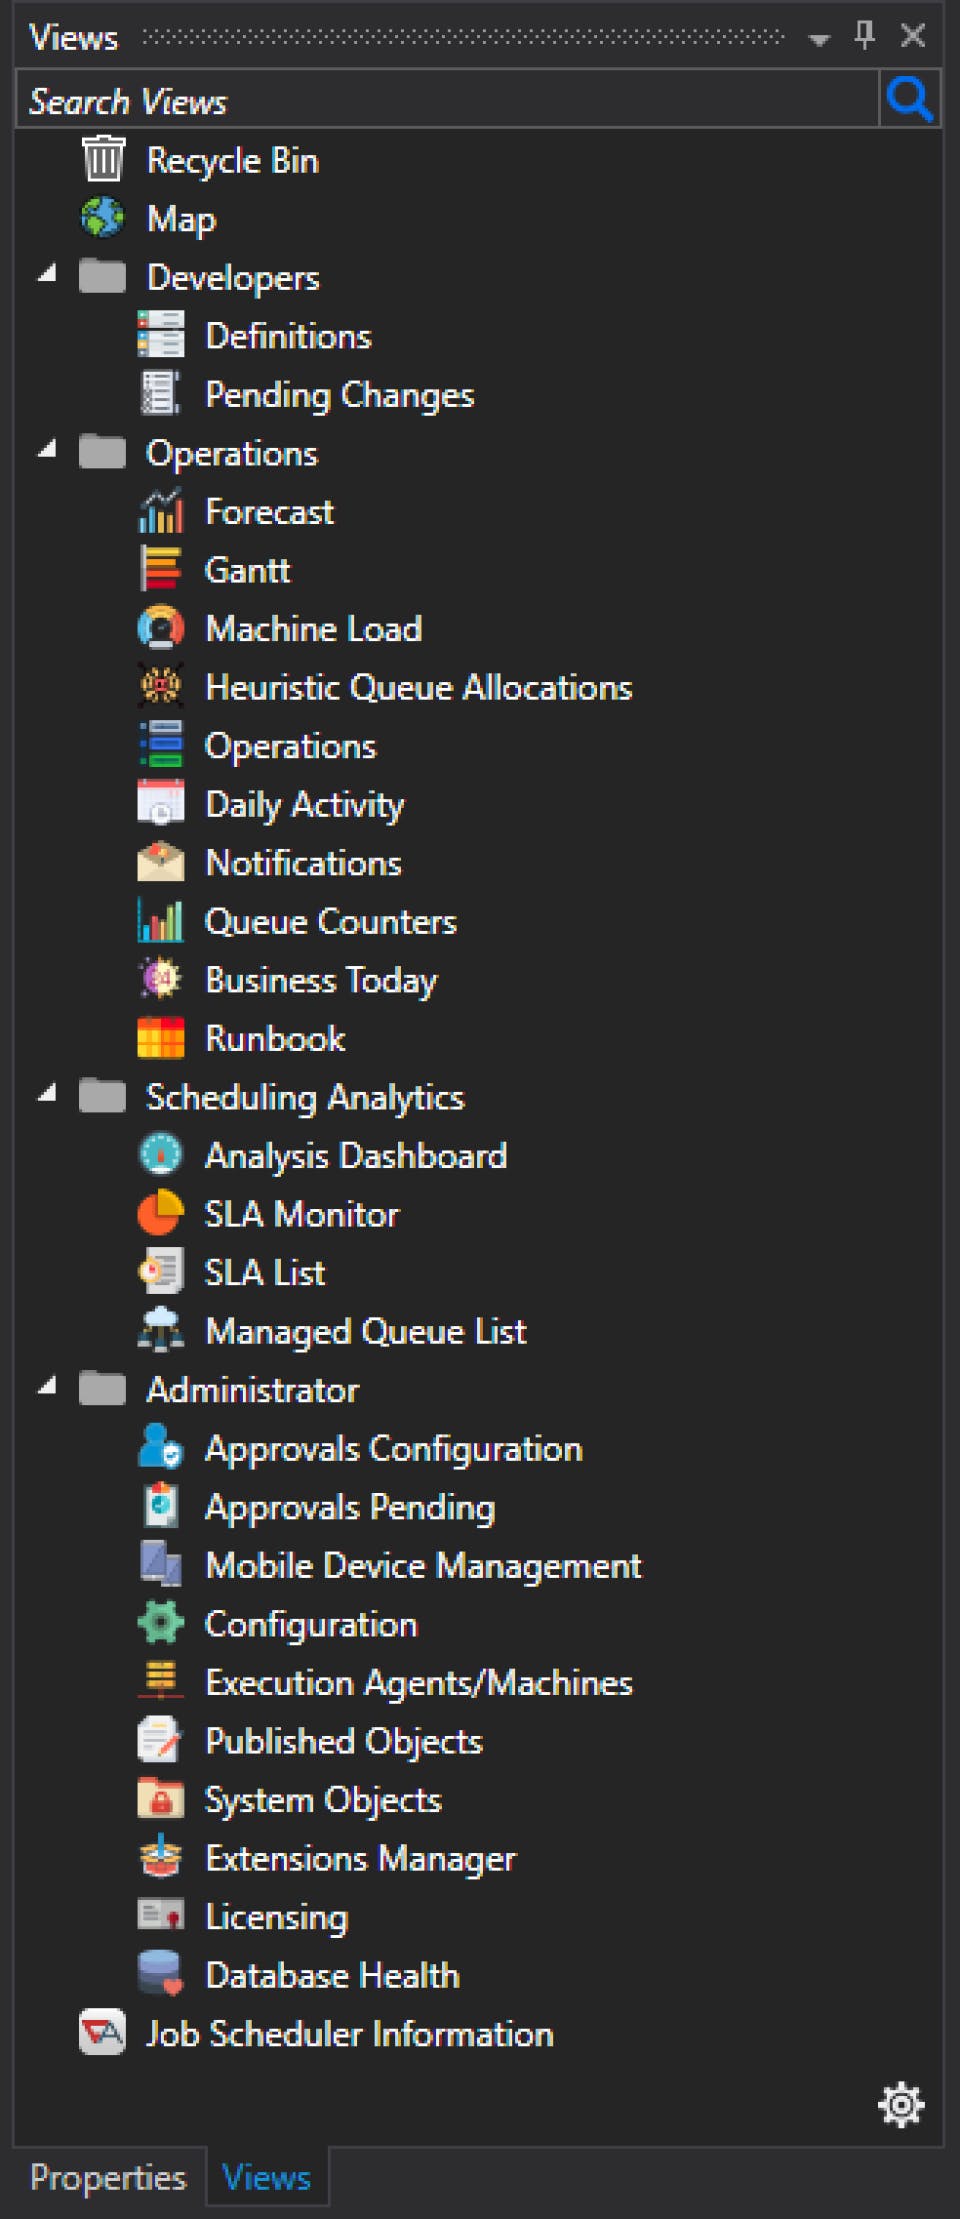960x2219 pixels.
Task: Click the Runbook grid icon
Action: [x=160, y=1038]
